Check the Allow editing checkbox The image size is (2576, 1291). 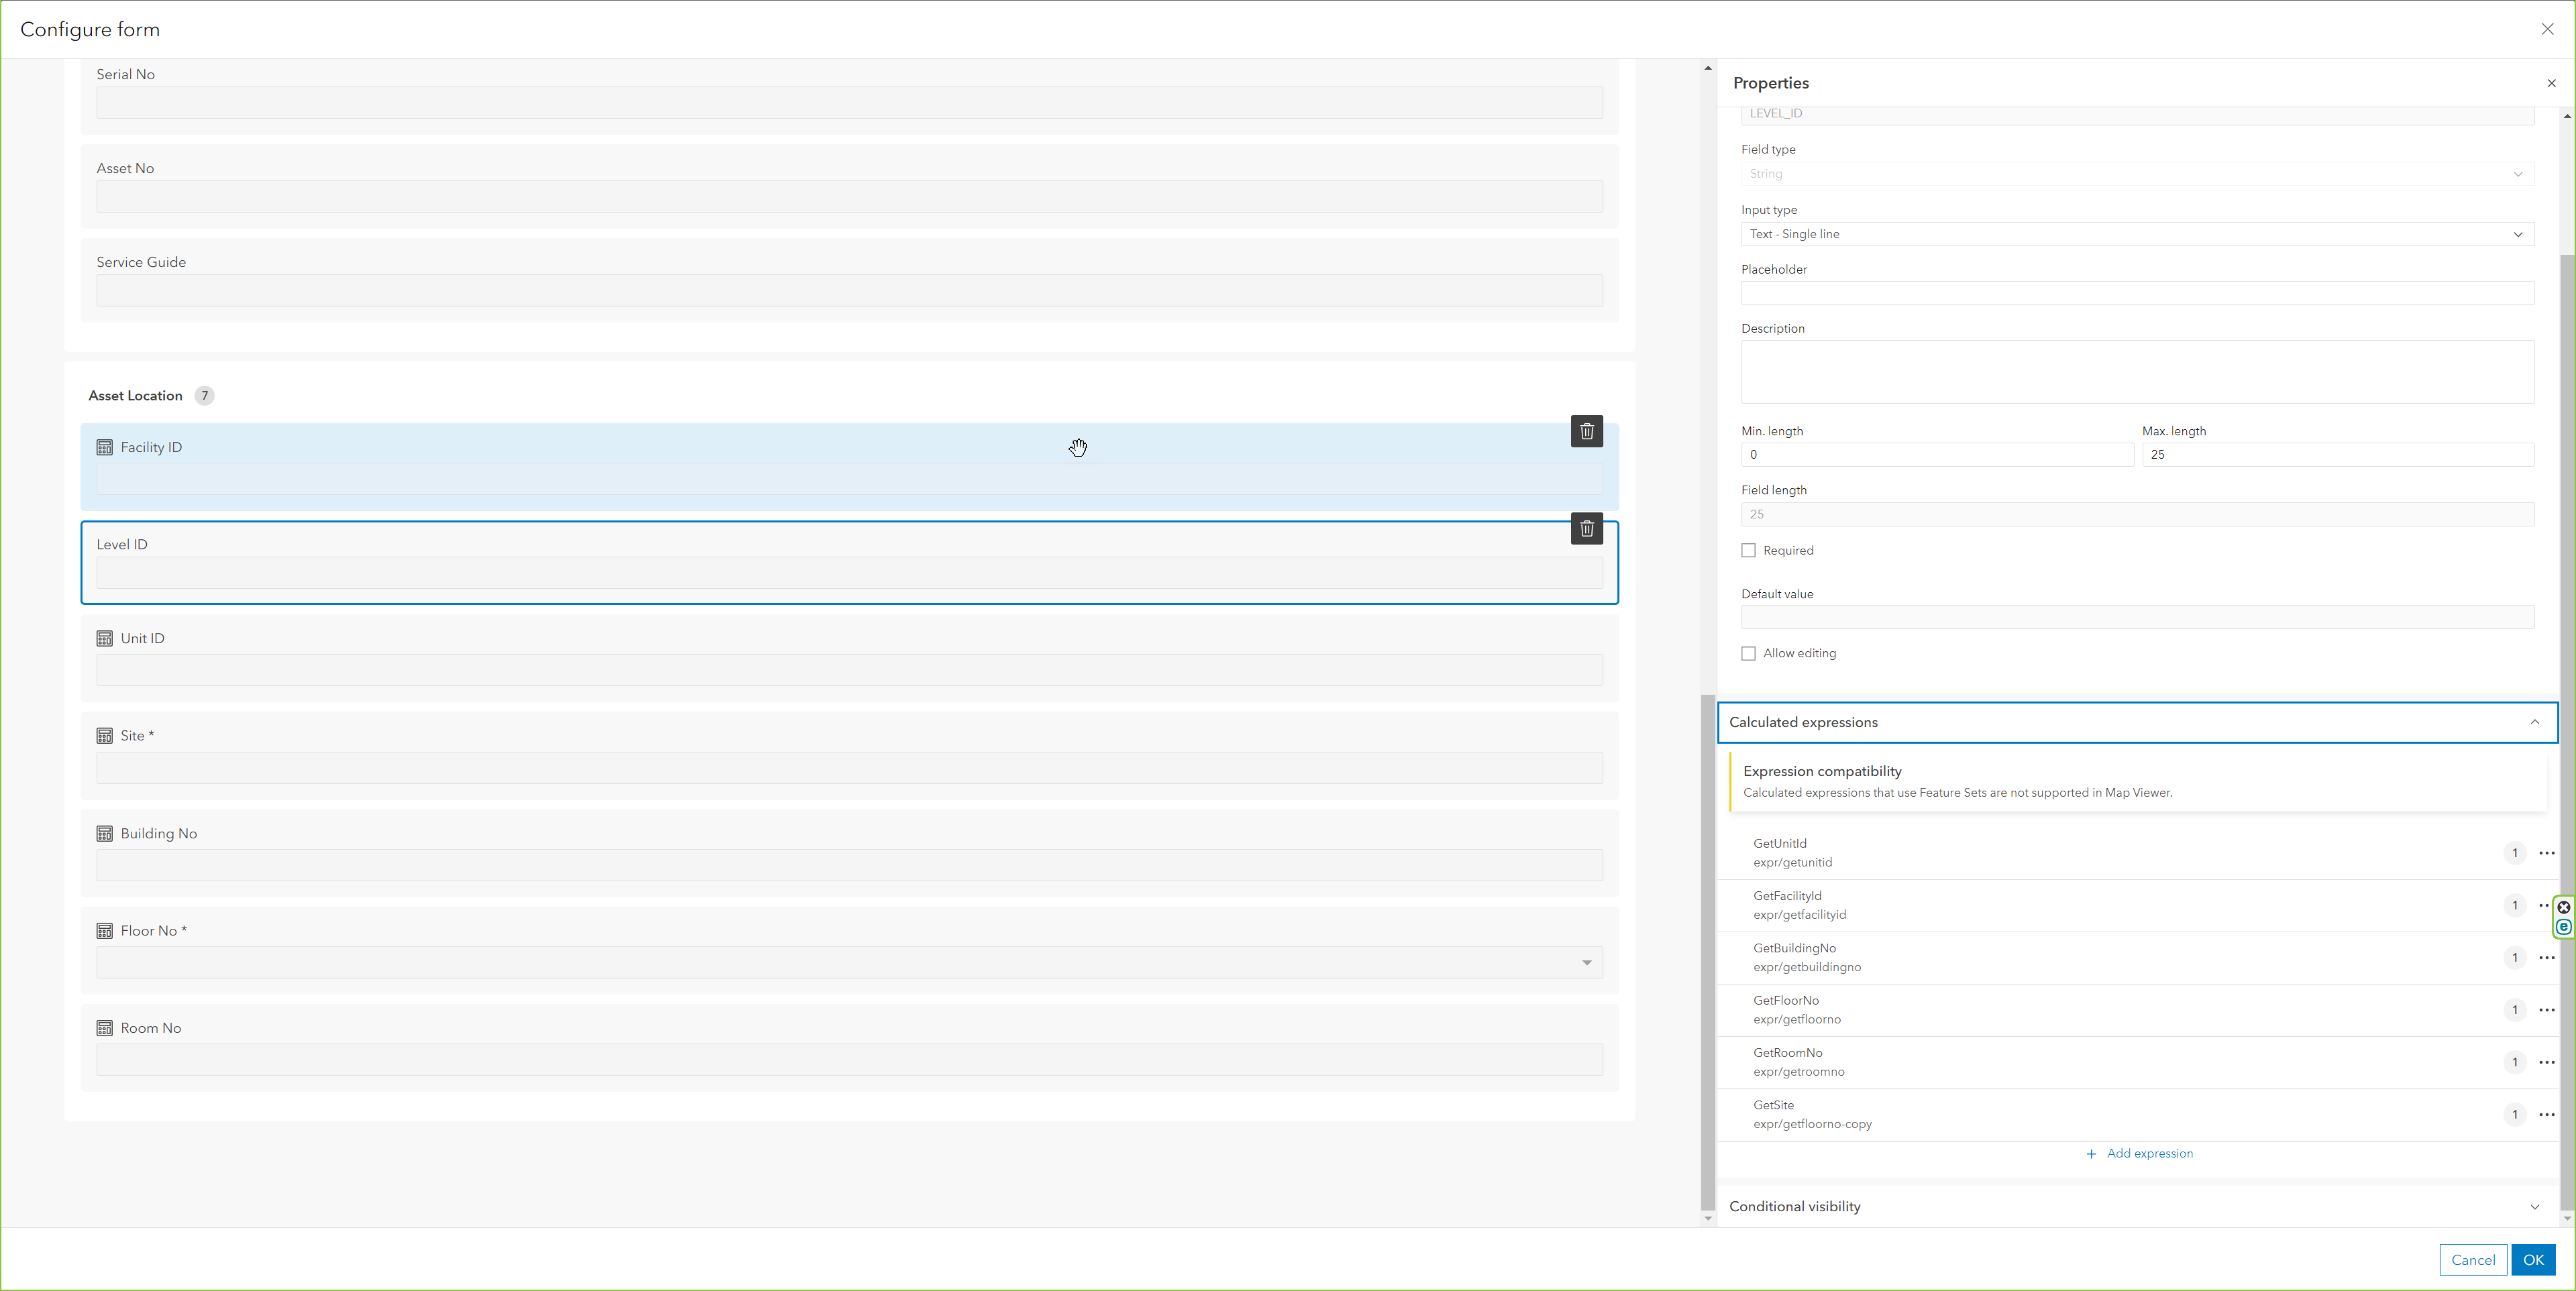[1748, 653]
